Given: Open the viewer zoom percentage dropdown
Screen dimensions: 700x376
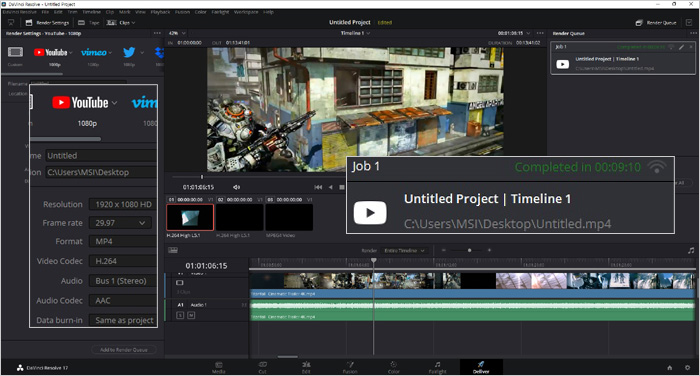Looking at the screenshot, I should click(x=177, y=33).
